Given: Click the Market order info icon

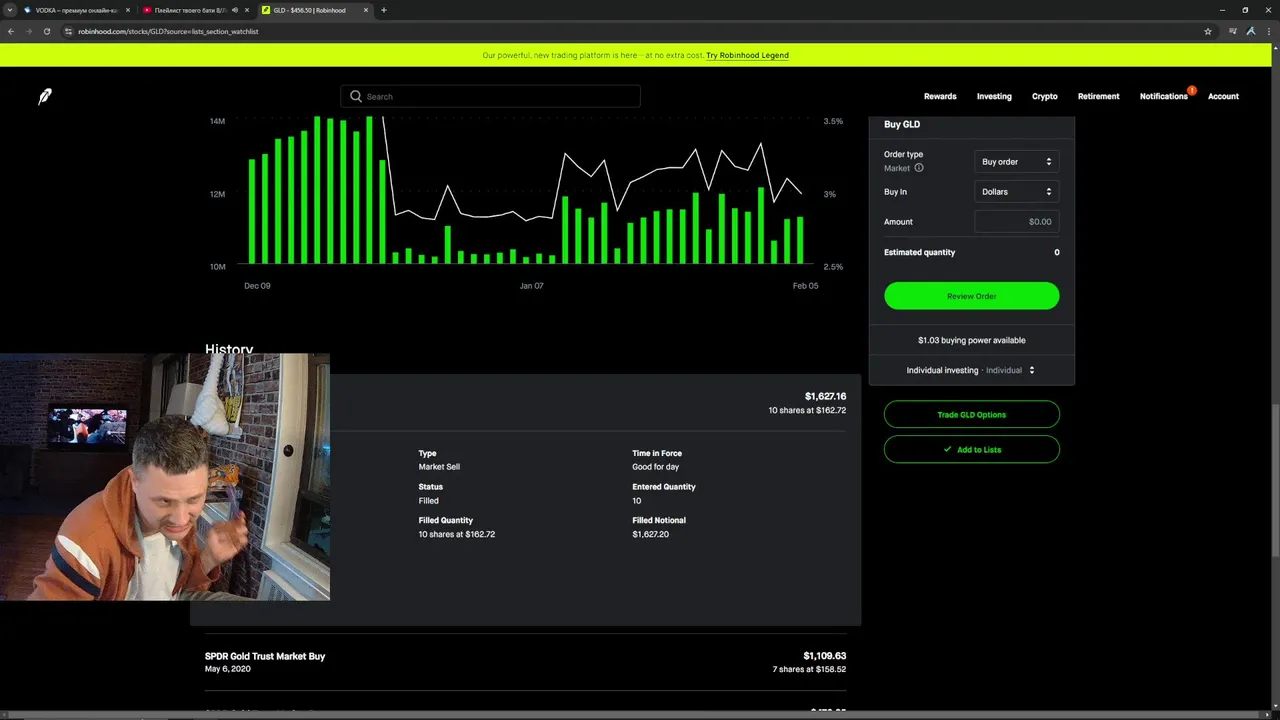Looking at the screenshot, I should pyautogui.click(x=919, y=168).
